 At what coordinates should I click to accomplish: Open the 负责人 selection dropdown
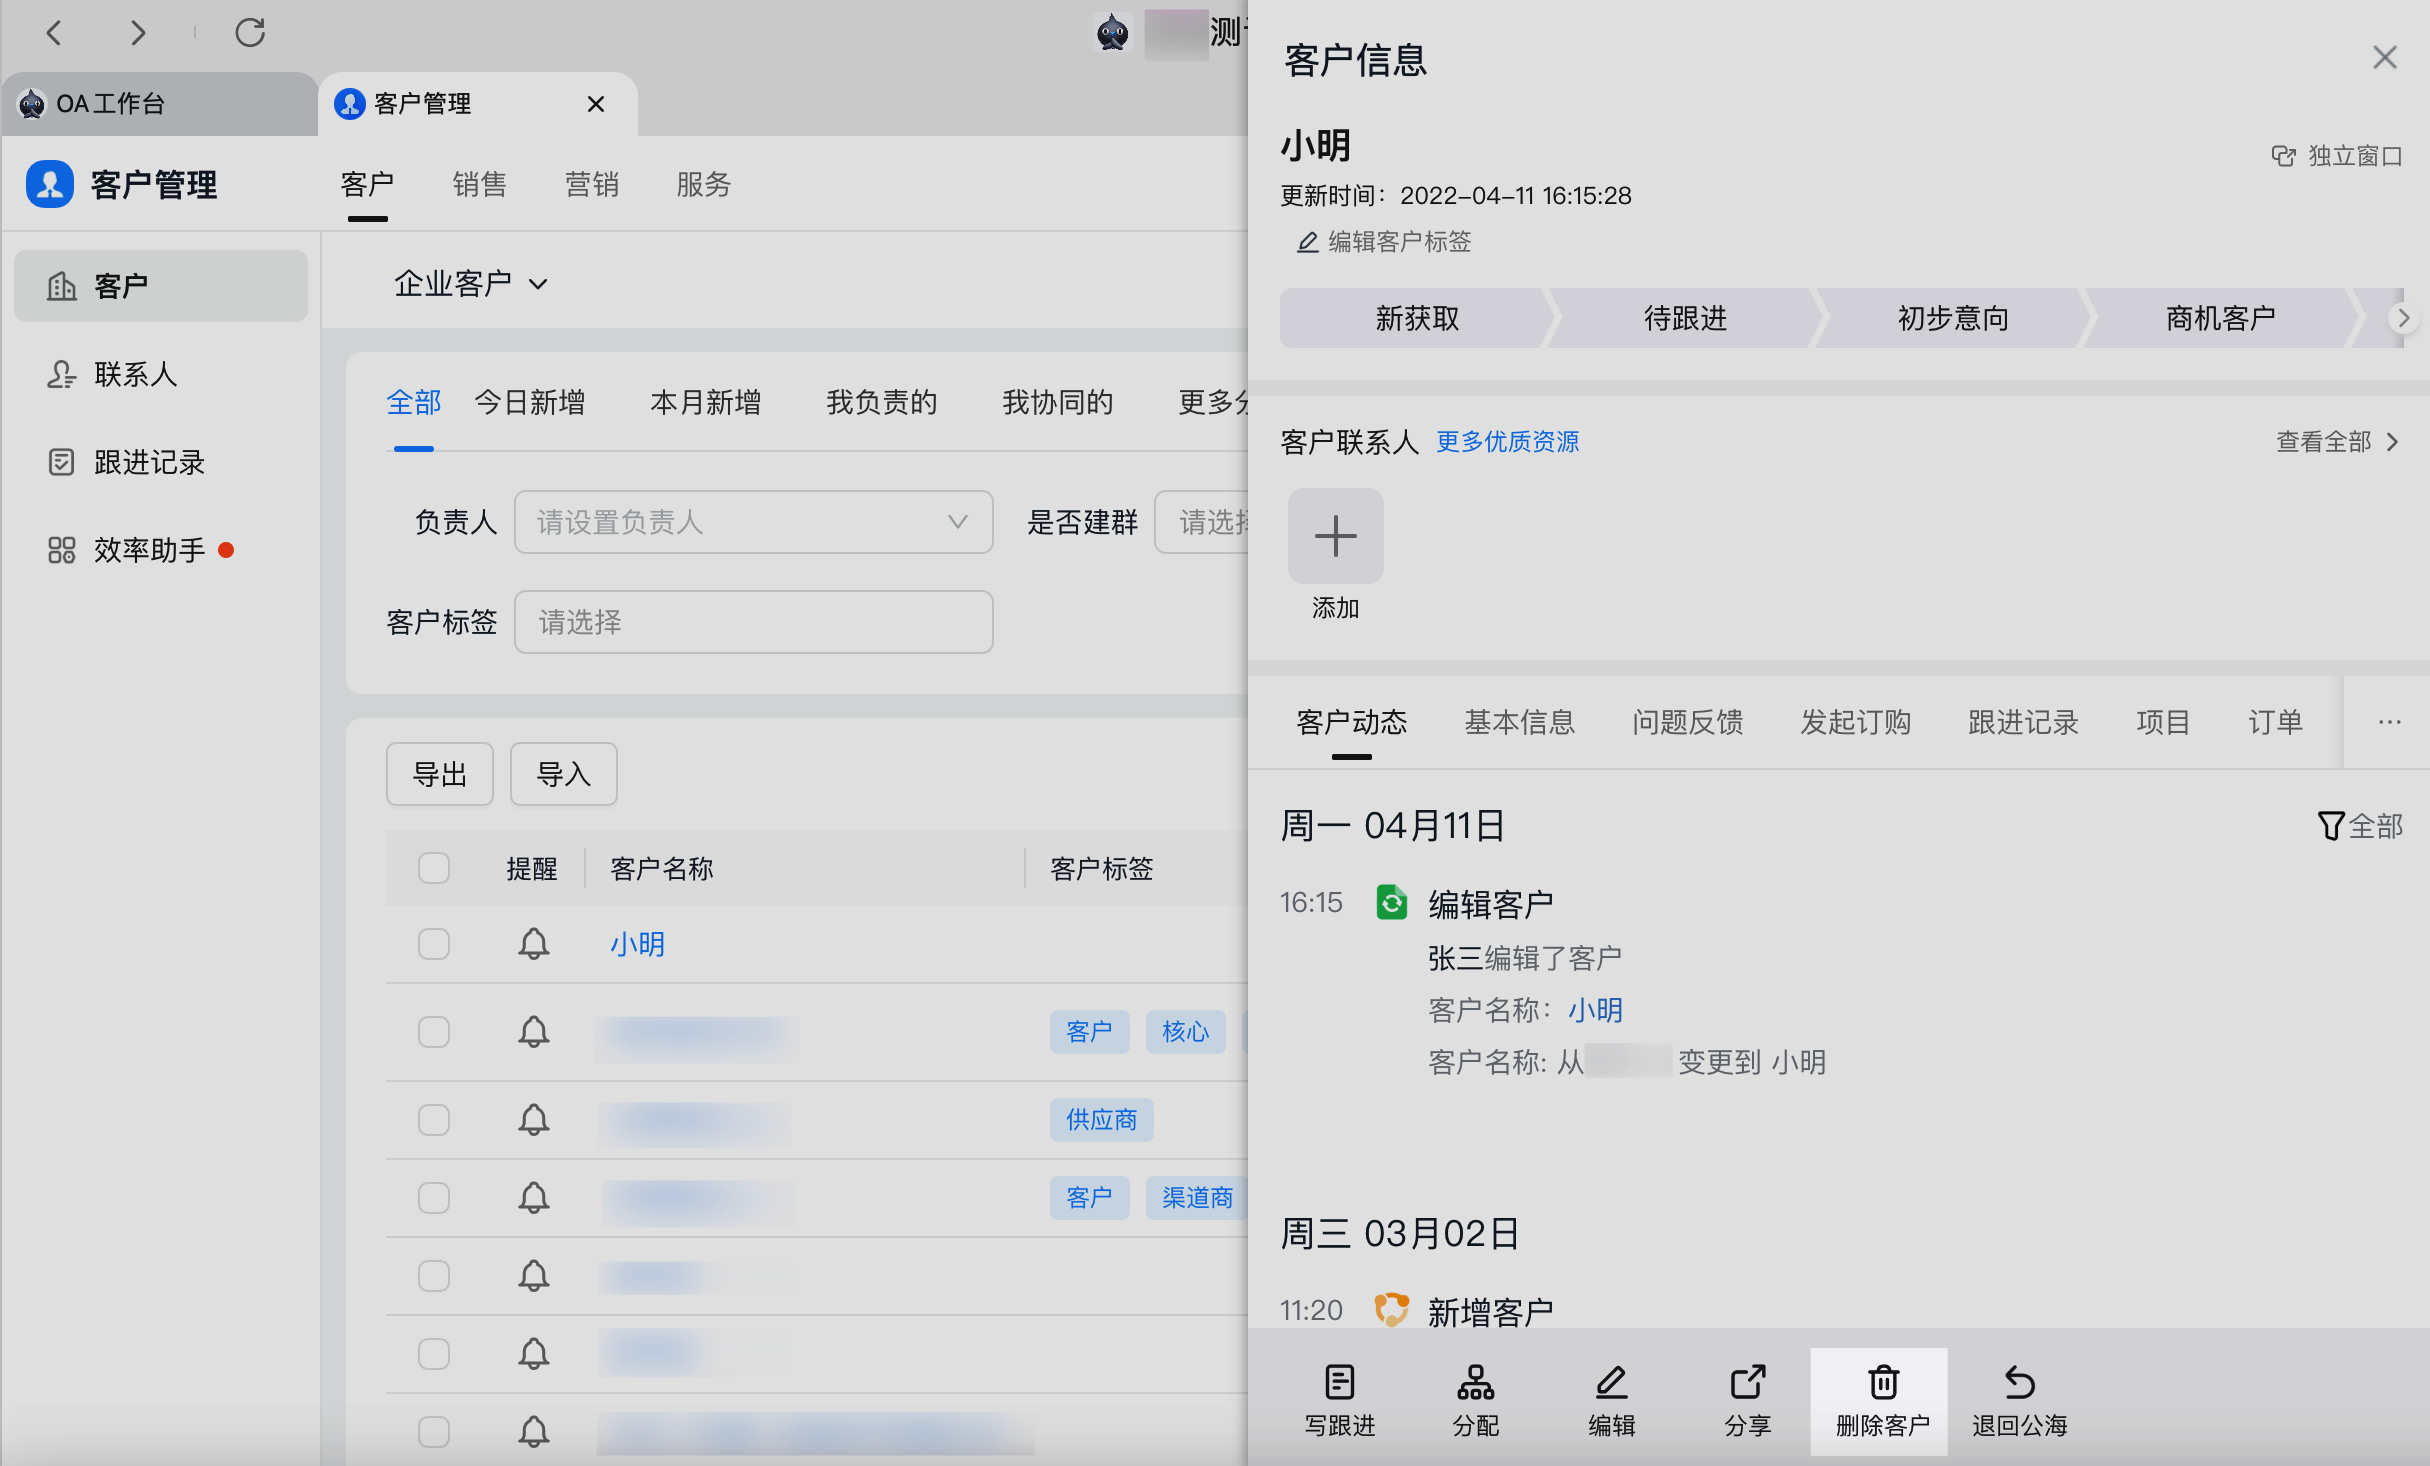tap(753, 522)
